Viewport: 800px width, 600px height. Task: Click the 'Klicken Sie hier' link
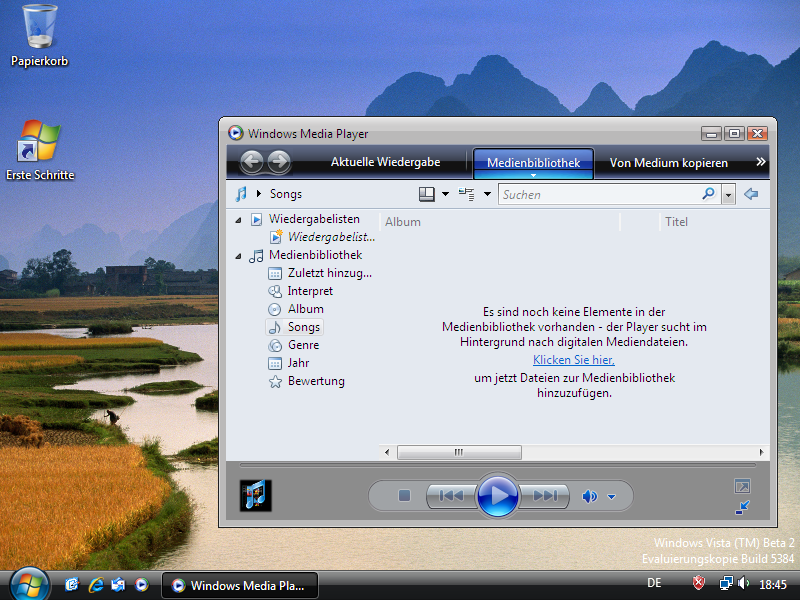573,360
